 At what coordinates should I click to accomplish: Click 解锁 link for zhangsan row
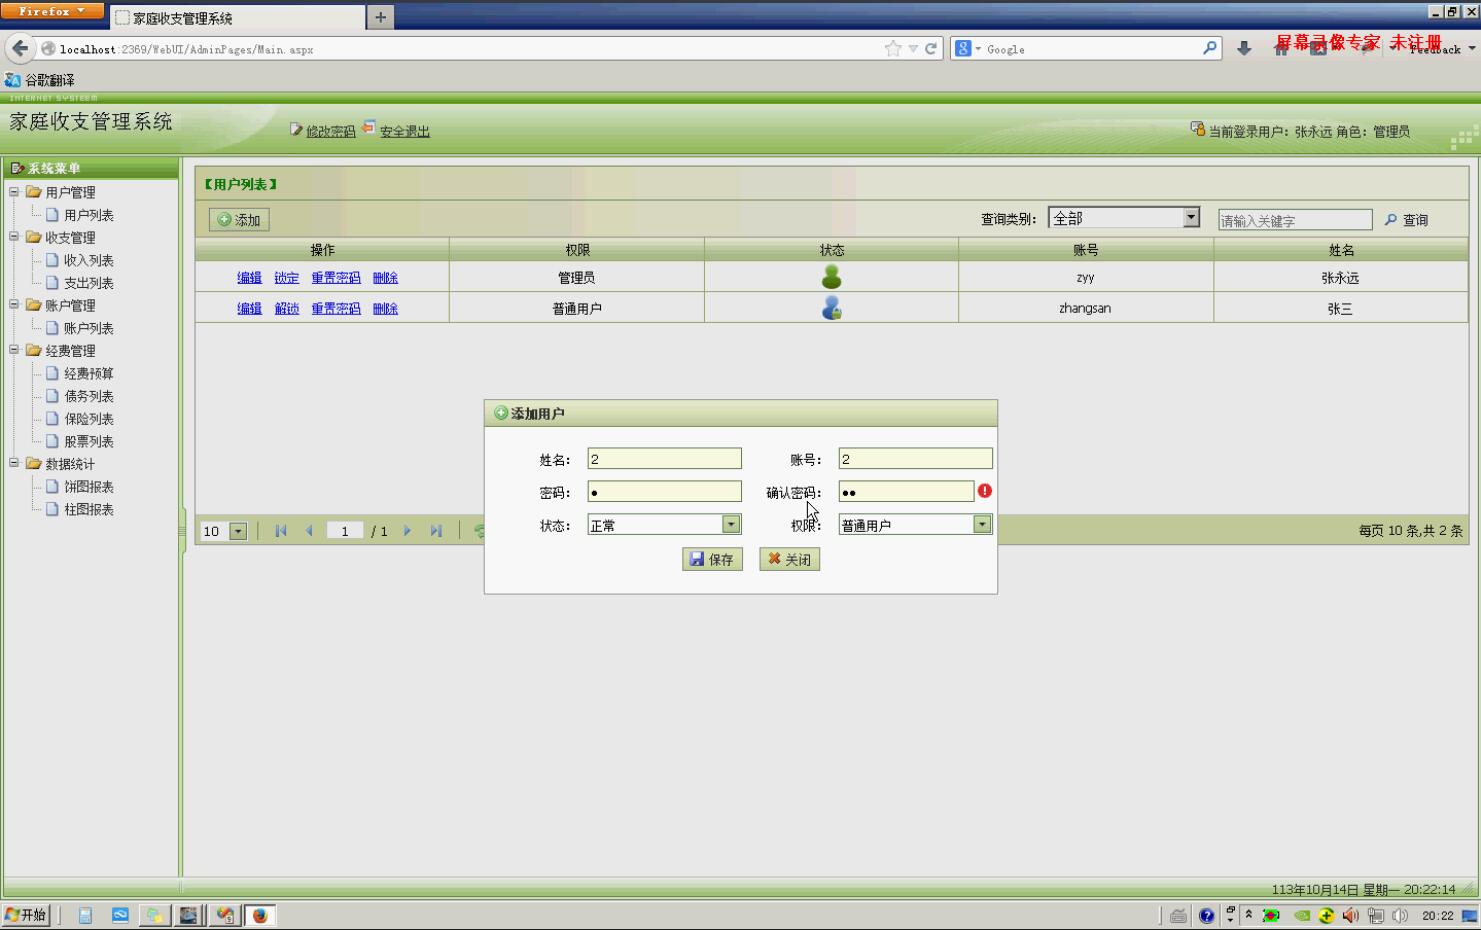click(x=286, y=309)
